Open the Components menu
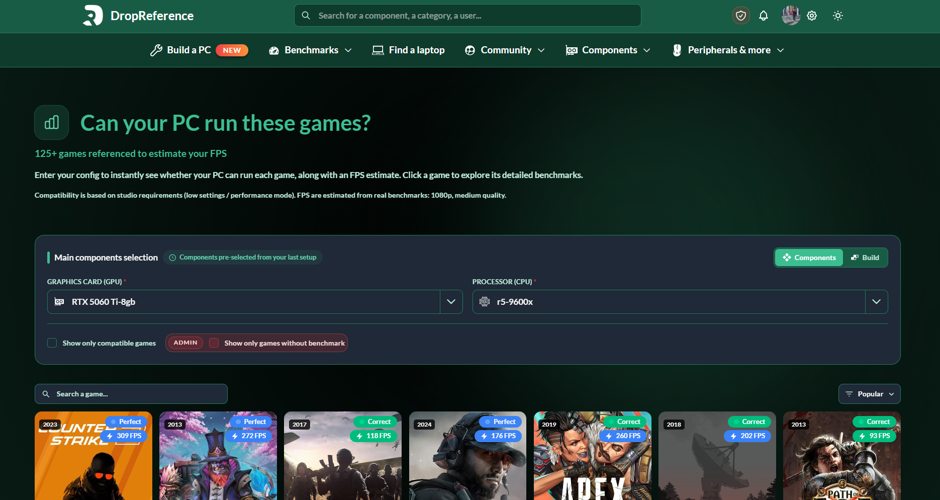Image resolution: width=940 pixels, height=500 pixels. click(x=608, y=50)
